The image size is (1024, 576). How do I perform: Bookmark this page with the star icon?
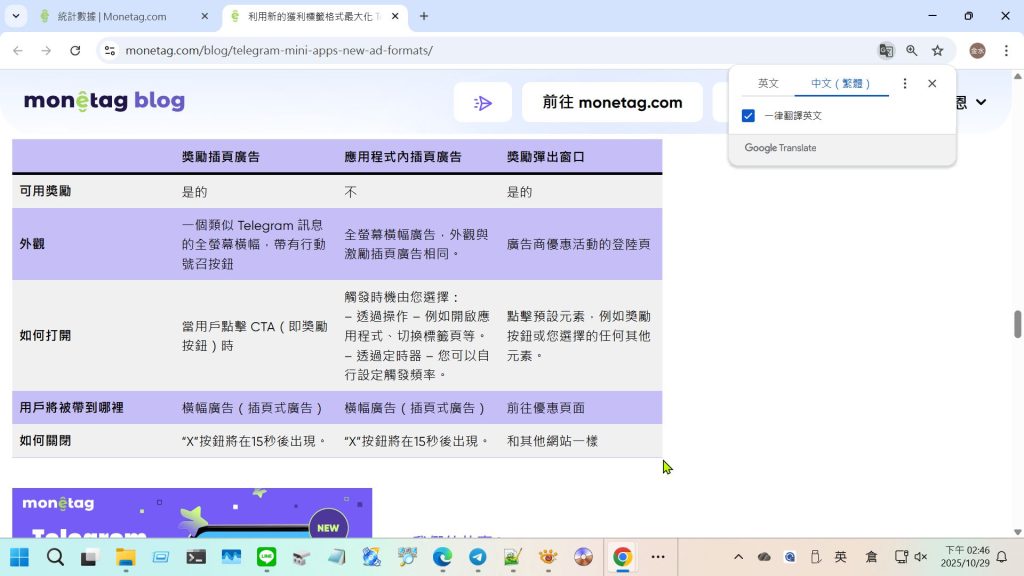(937, 50)
